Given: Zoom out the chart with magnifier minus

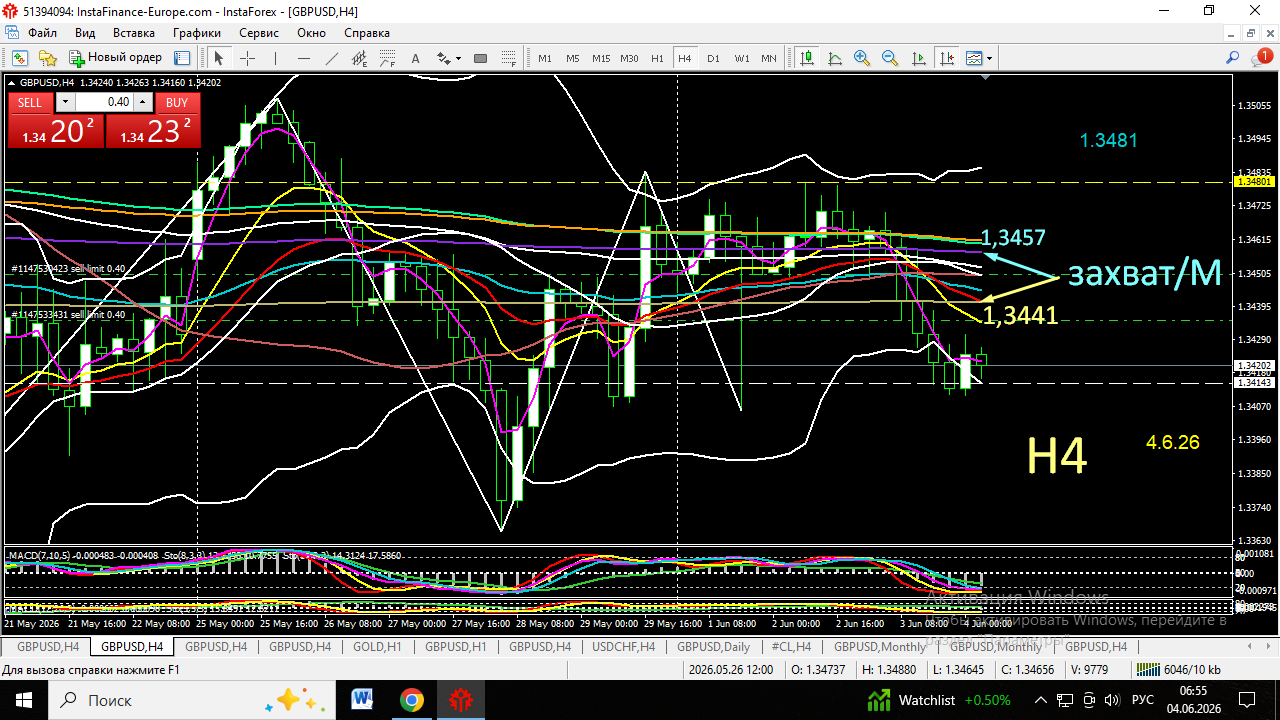Looking at the screenshot, I should [890, 58].
